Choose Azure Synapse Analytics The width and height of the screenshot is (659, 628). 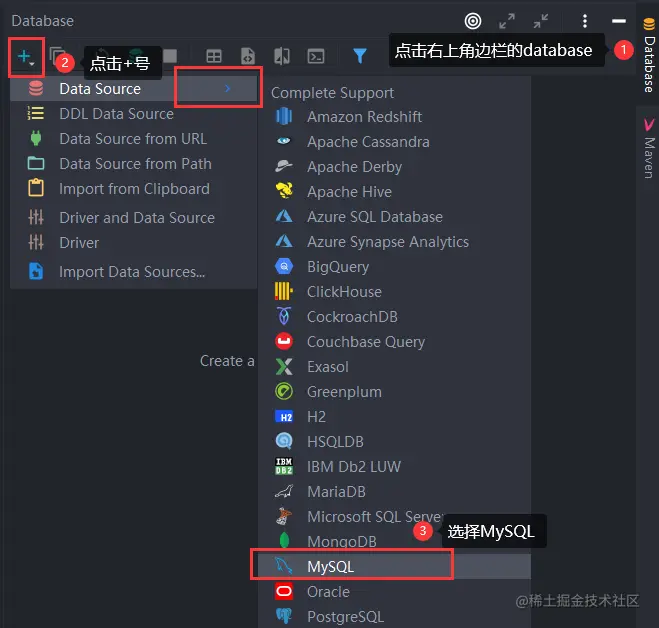point(394,242)
